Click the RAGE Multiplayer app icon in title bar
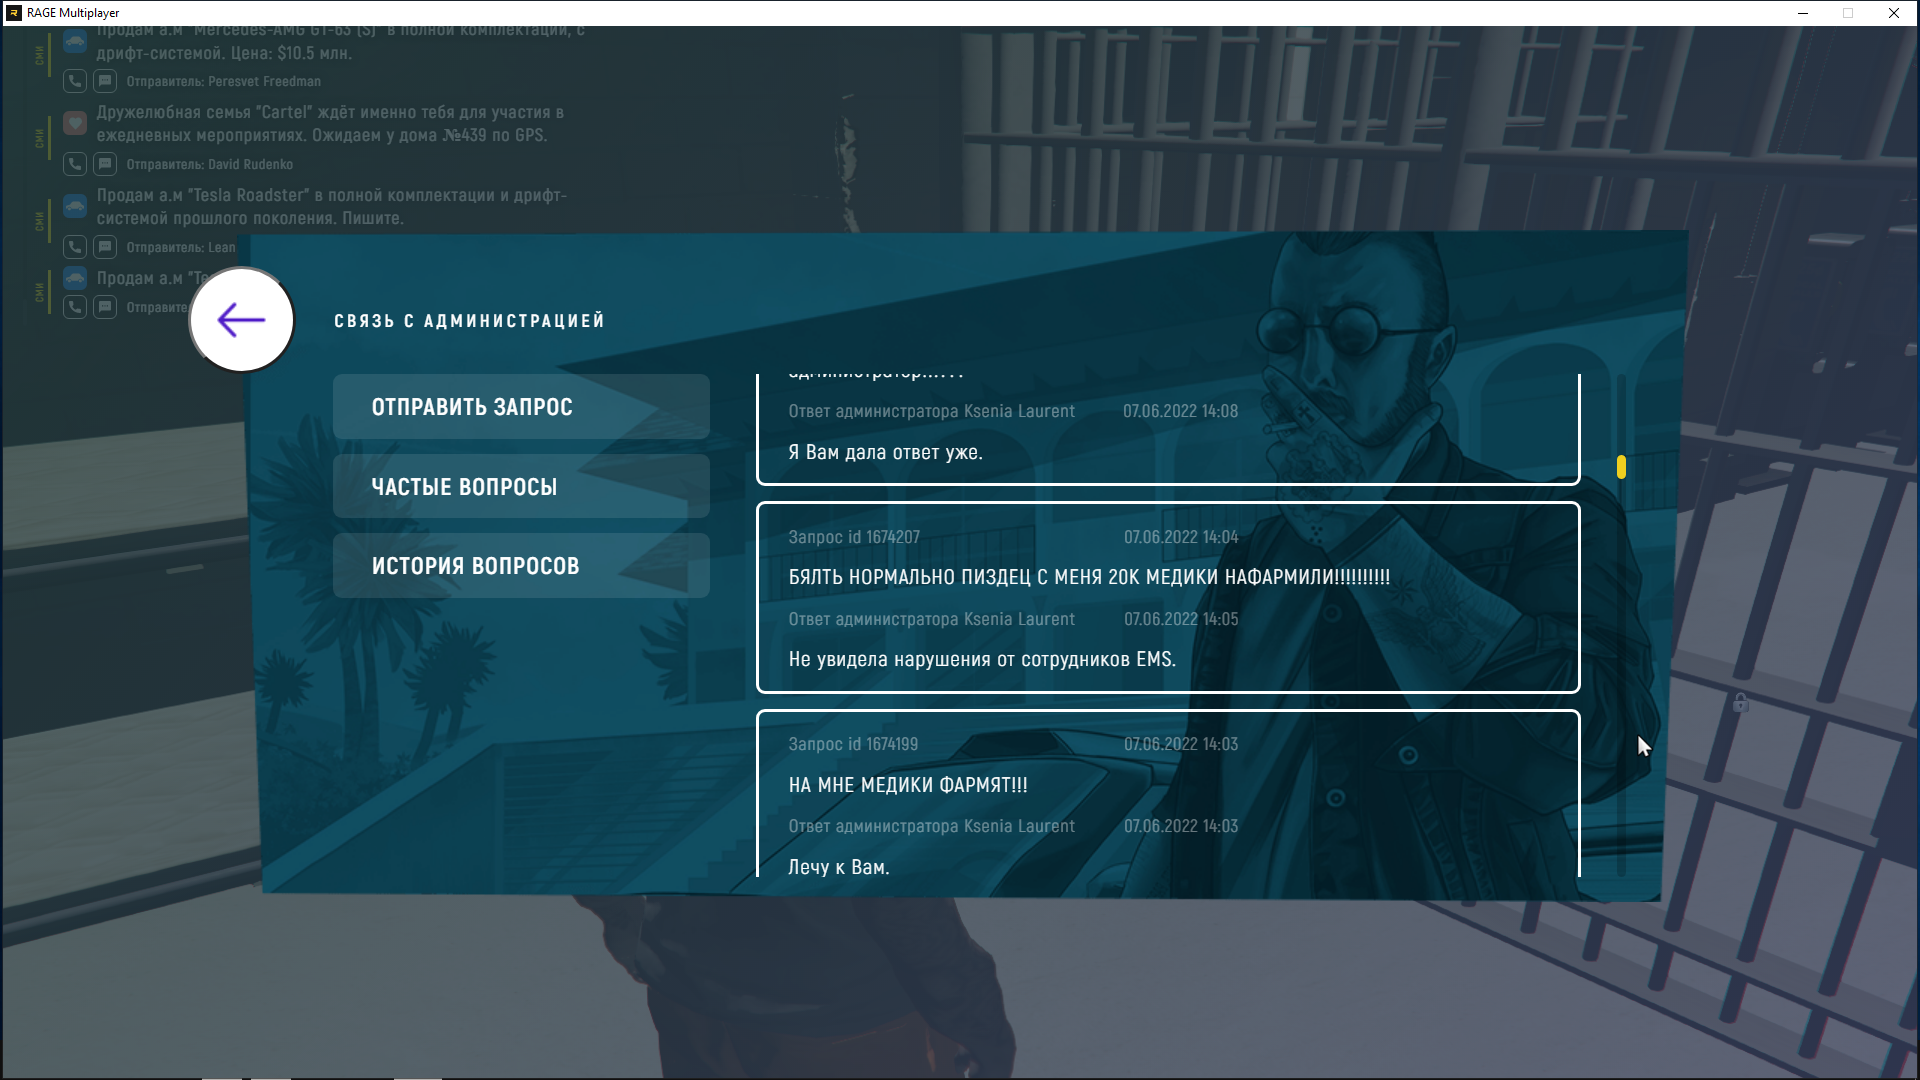Viewport: 1920px width, 1080px height. pos(14,13)
